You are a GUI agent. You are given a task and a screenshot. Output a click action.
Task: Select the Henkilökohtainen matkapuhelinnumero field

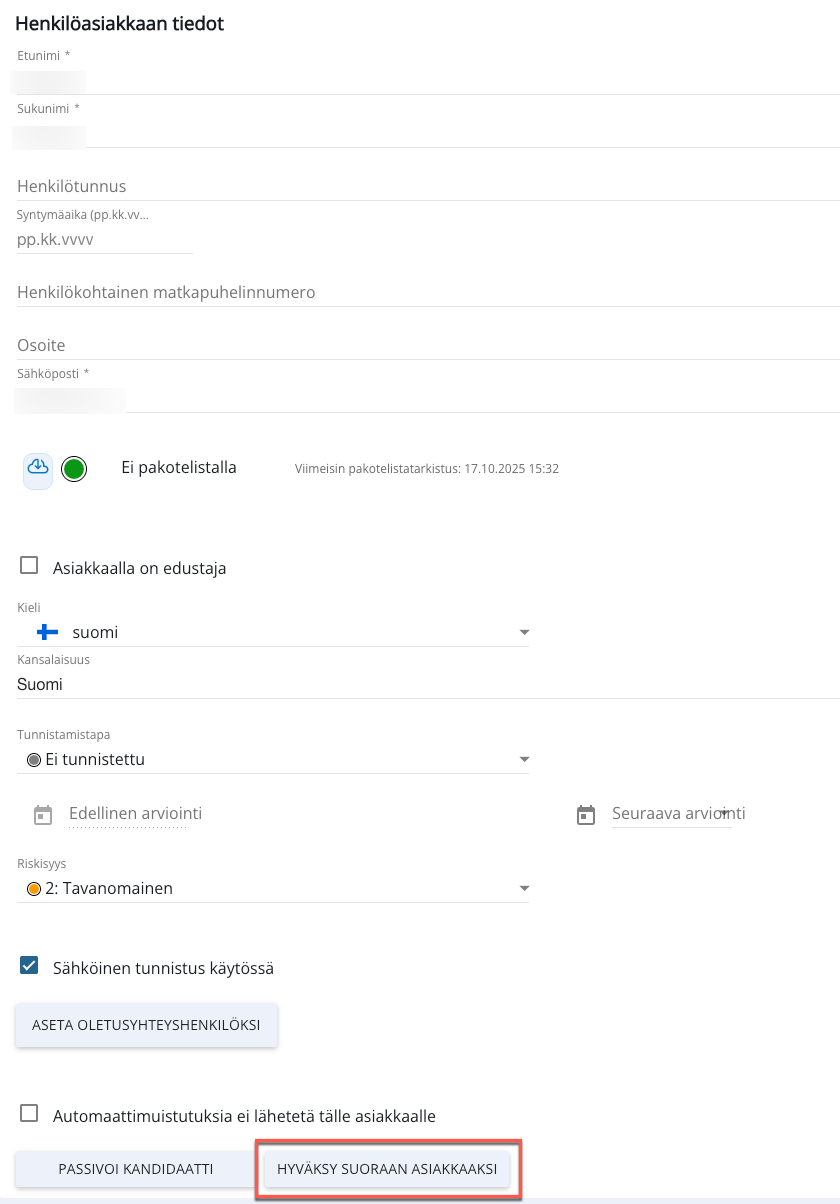(x=400, y=292)
